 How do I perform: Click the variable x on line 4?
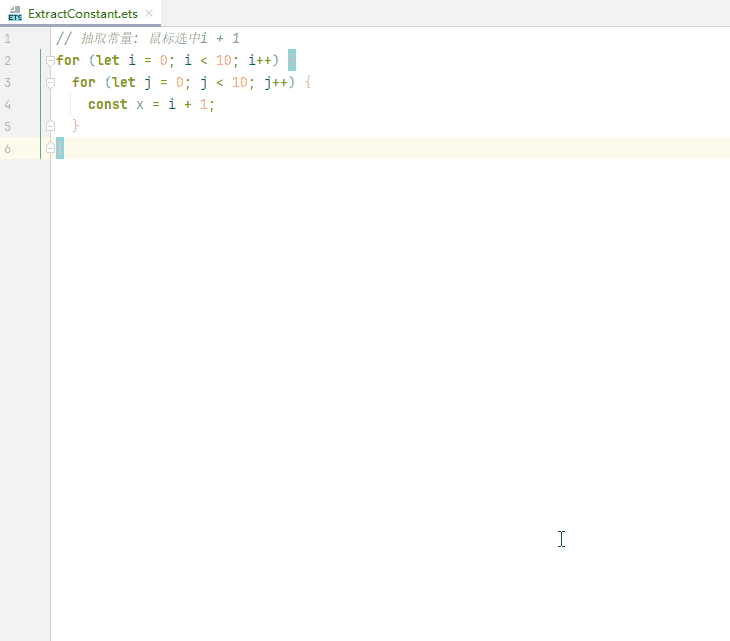click(140, 105)
